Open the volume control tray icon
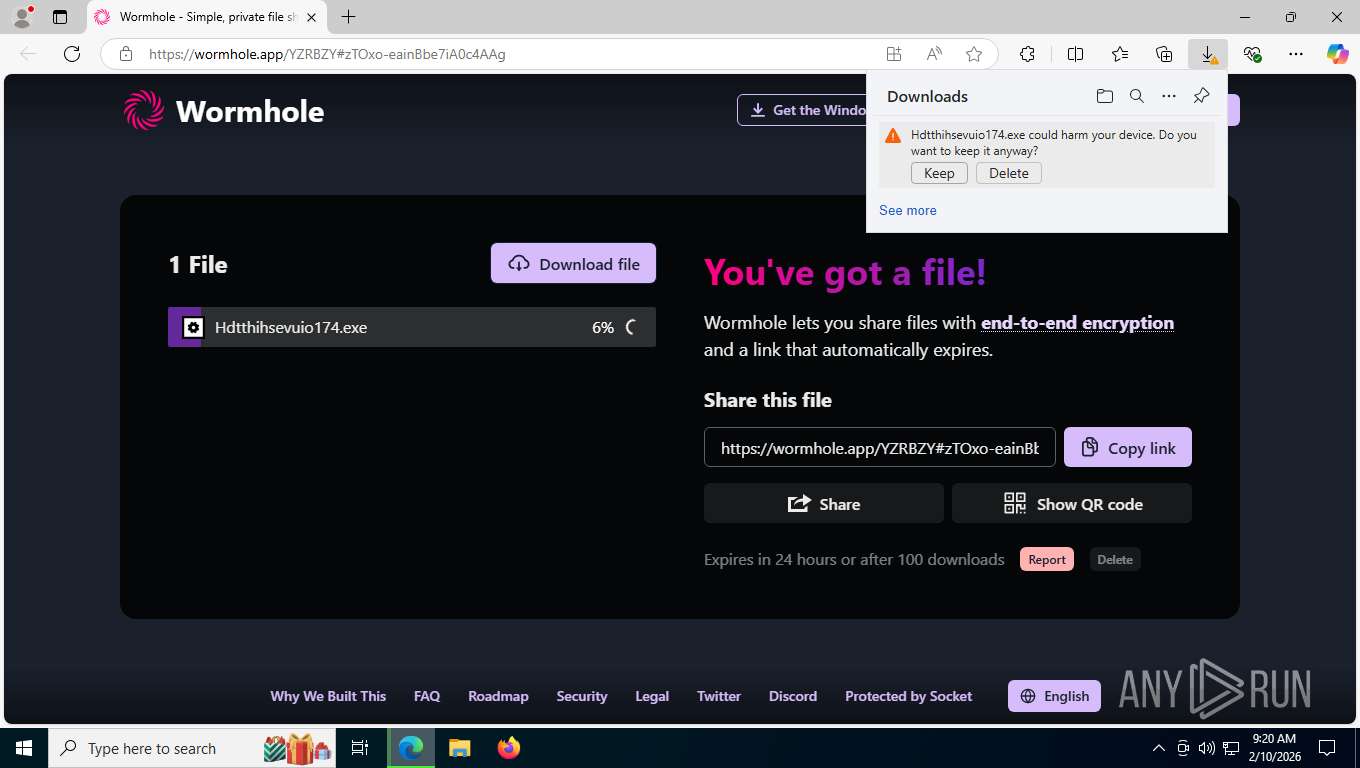Viewport: 1360px width, 768px height. [1206, 748]
